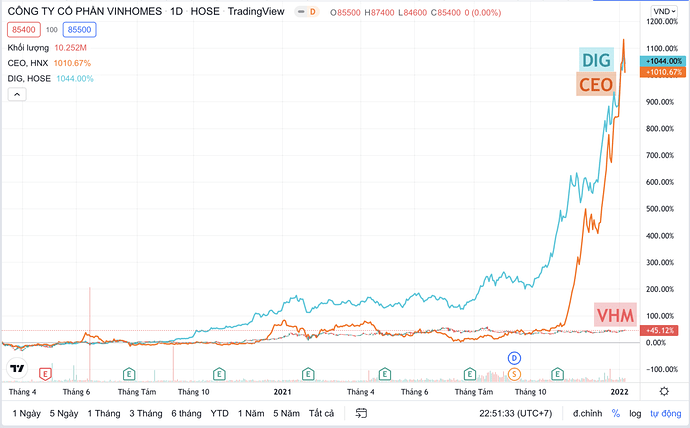690x428 pixels.
Task: Open the go-to-date calendar icon
Action: [361, 413]
